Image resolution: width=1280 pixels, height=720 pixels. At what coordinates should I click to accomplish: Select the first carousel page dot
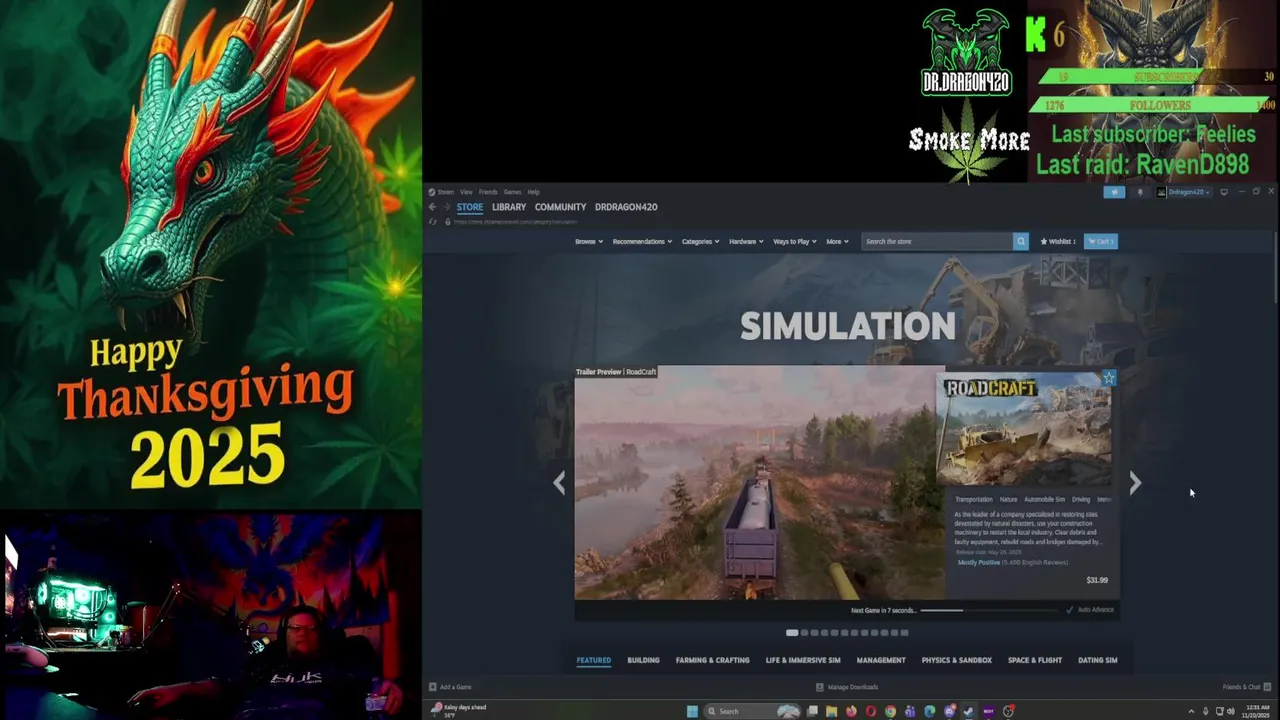792,632
